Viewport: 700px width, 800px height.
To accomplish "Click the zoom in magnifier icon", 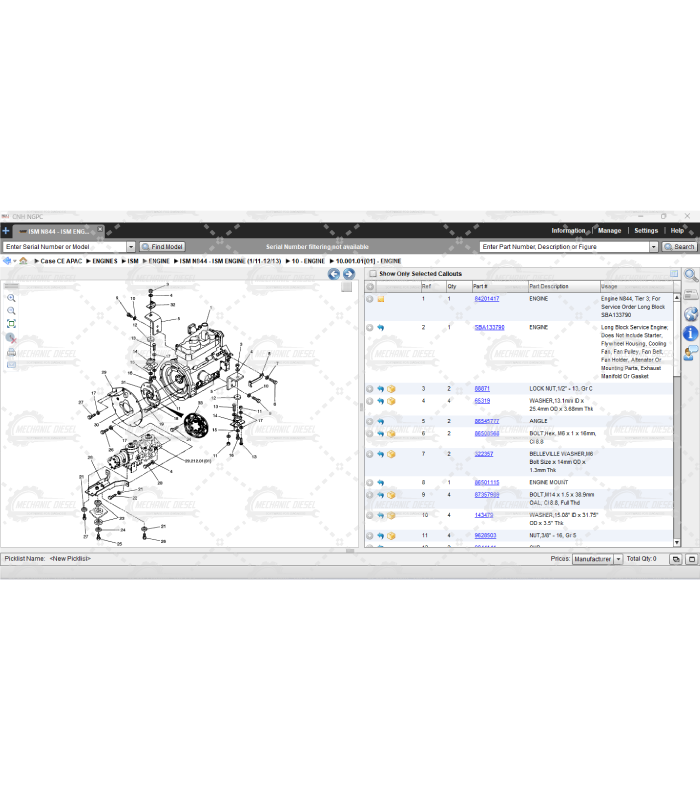I will tap(11, 298).
